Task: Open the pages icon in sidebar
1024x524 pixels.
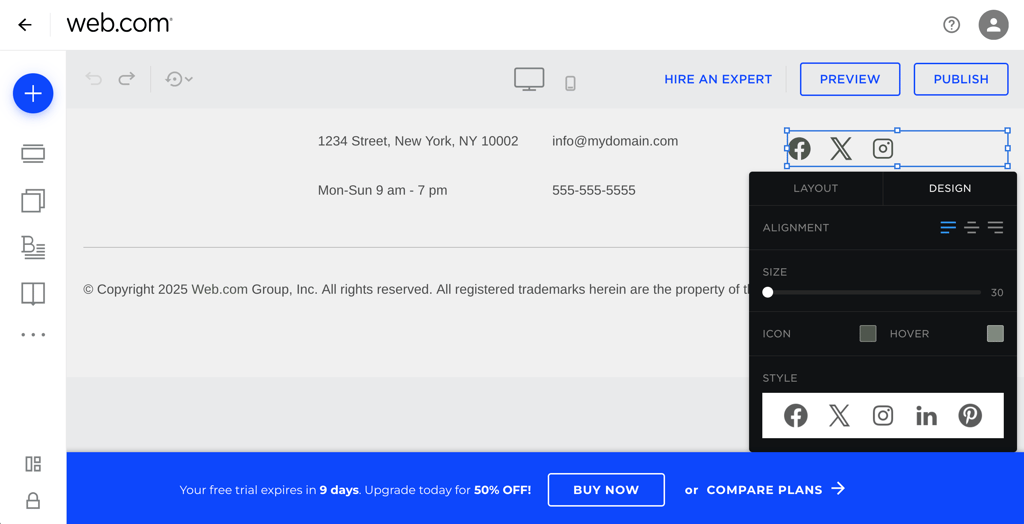Action: point(33,201)
